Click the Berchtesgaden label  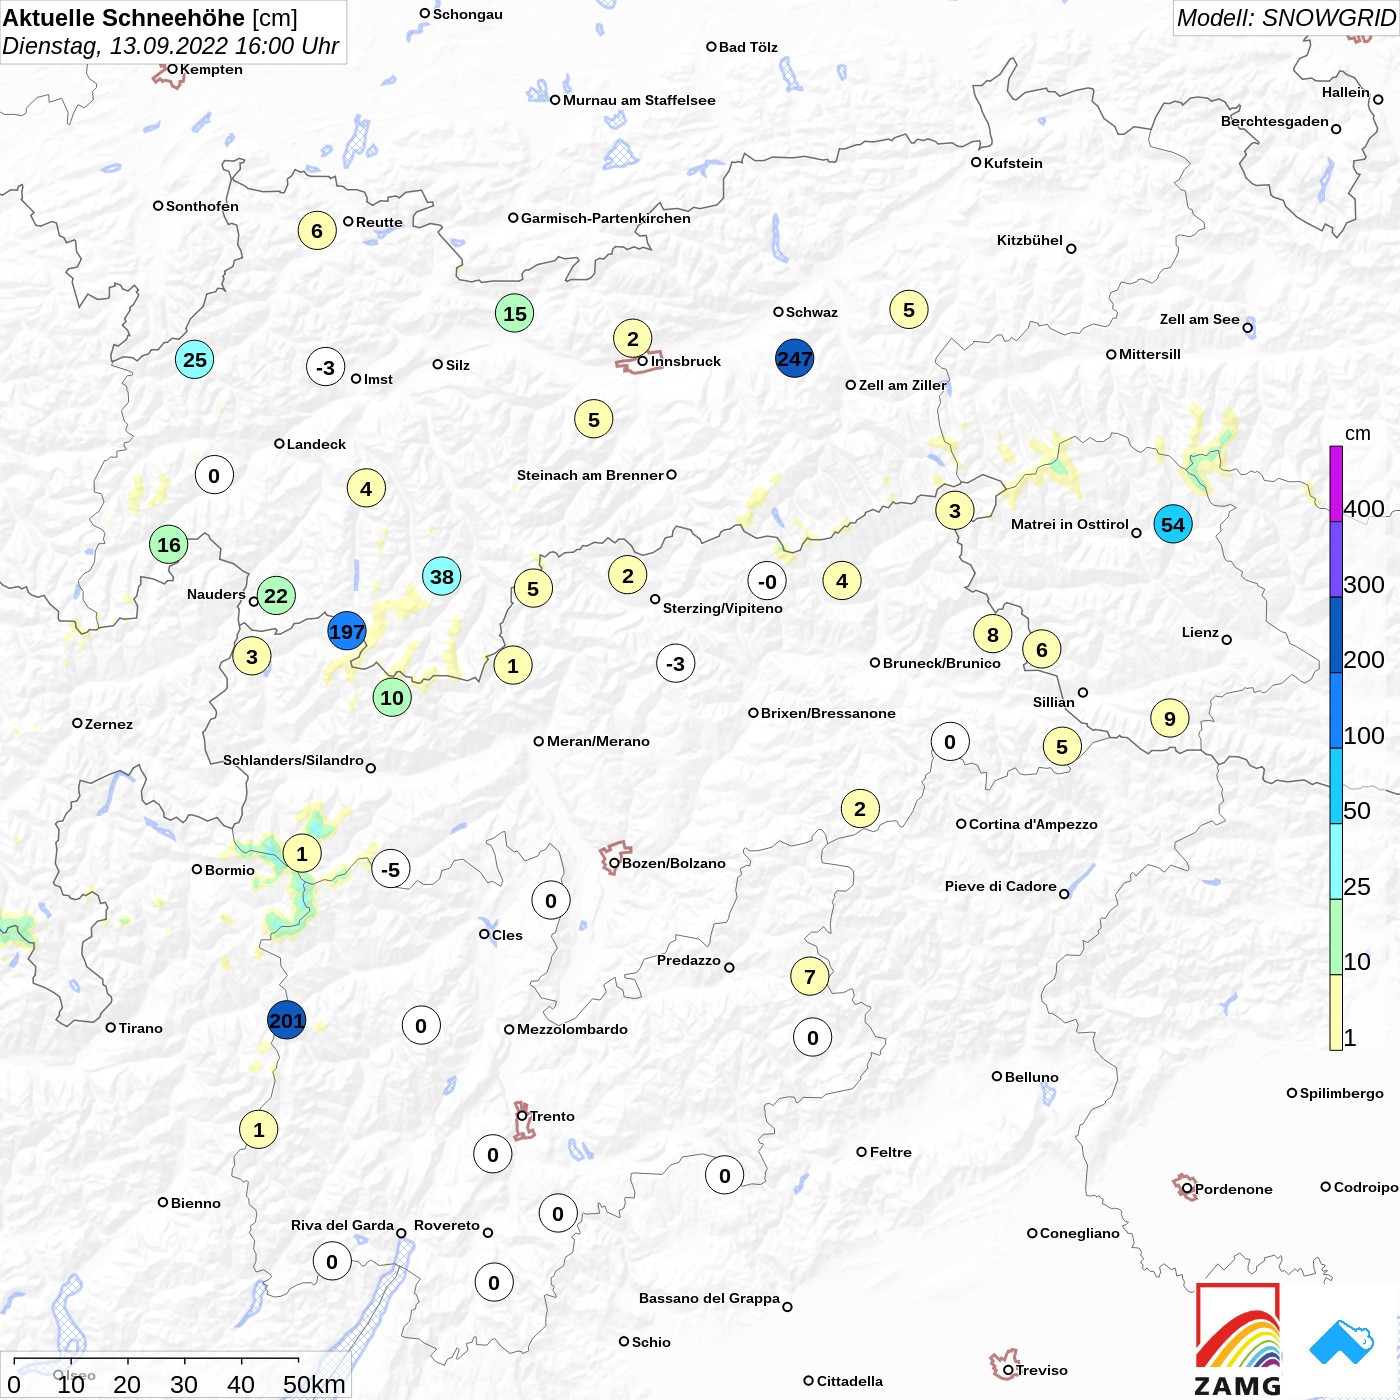1275,121
